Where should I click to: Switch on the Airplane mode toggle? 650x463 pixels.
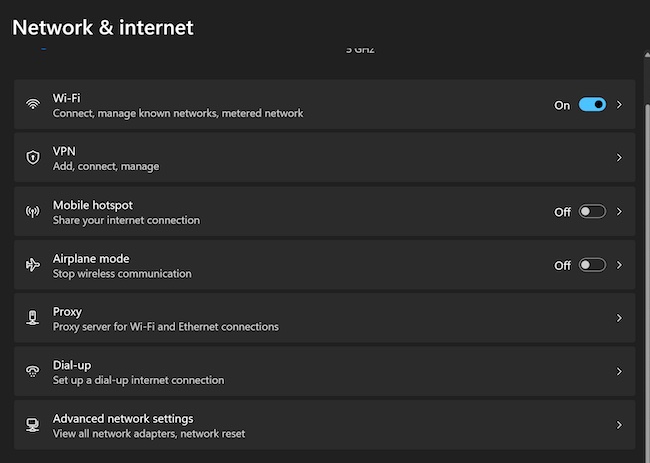[x=592, y=265]
